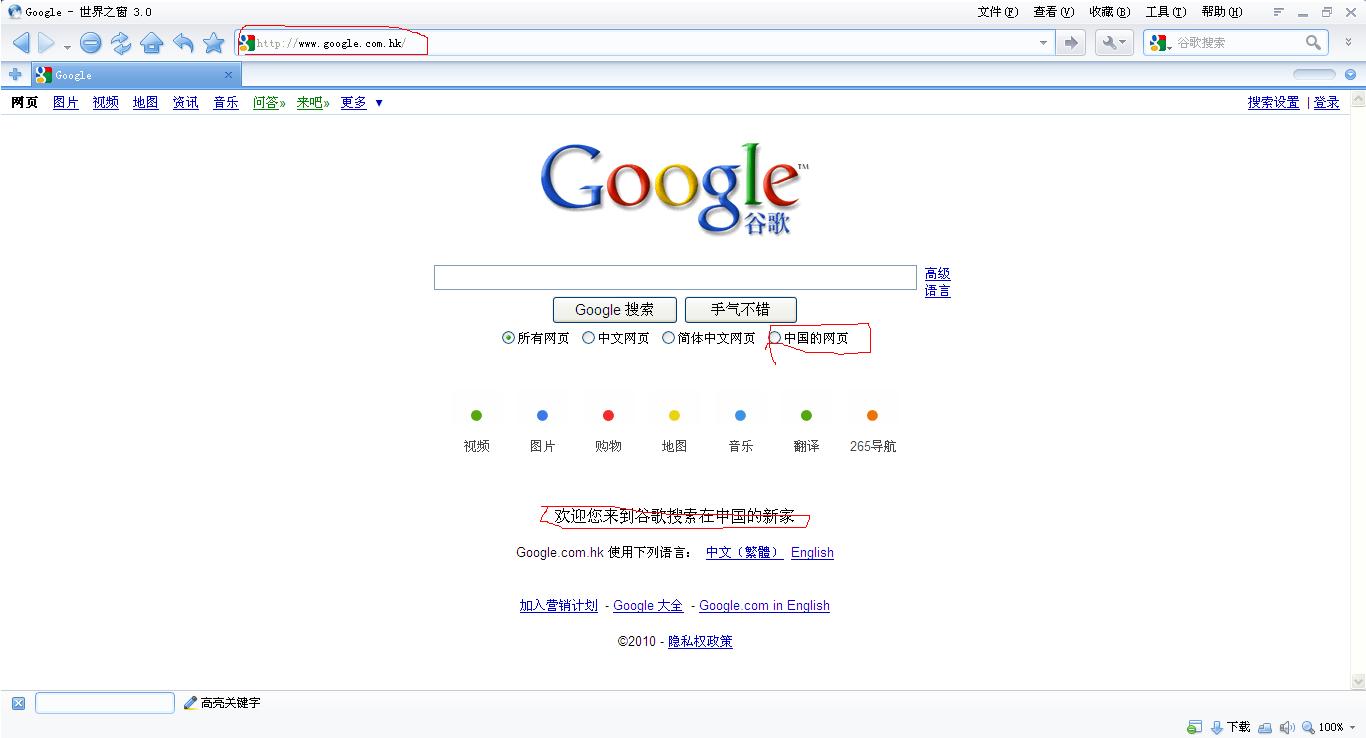This screenshot has height=738, width=1366.
Task: Click the green windows icon in status bar
Action: [x=1195, y=727]
